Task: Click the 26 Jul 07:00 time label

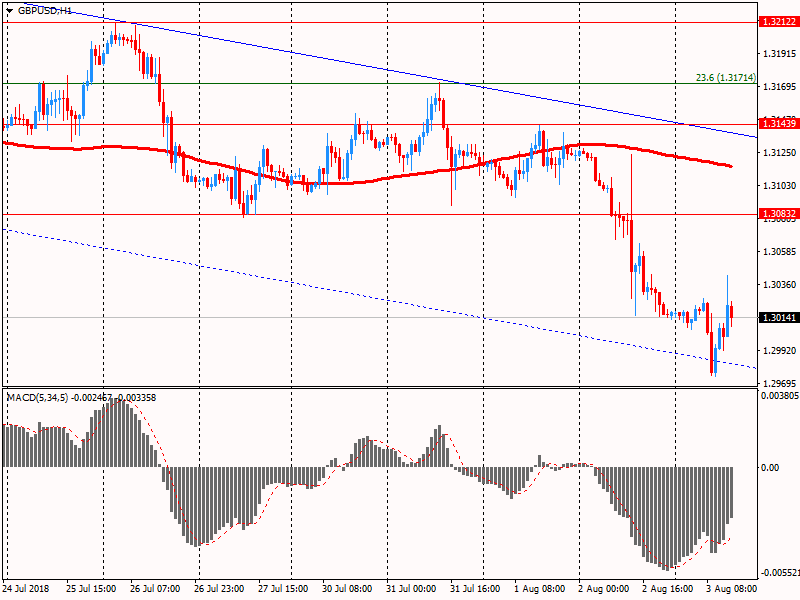Action: (x=155, y=589)
